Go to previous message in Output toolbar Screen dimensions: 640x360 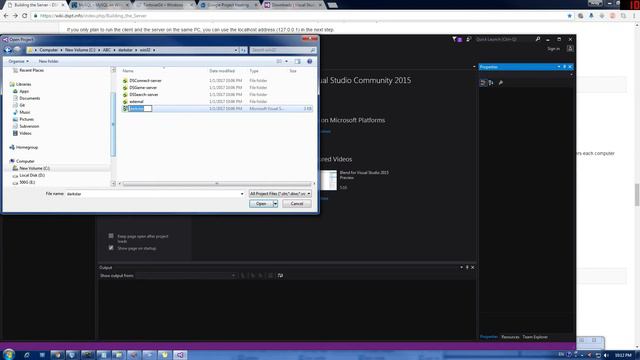pyautogui.click(x=252, y=276)
